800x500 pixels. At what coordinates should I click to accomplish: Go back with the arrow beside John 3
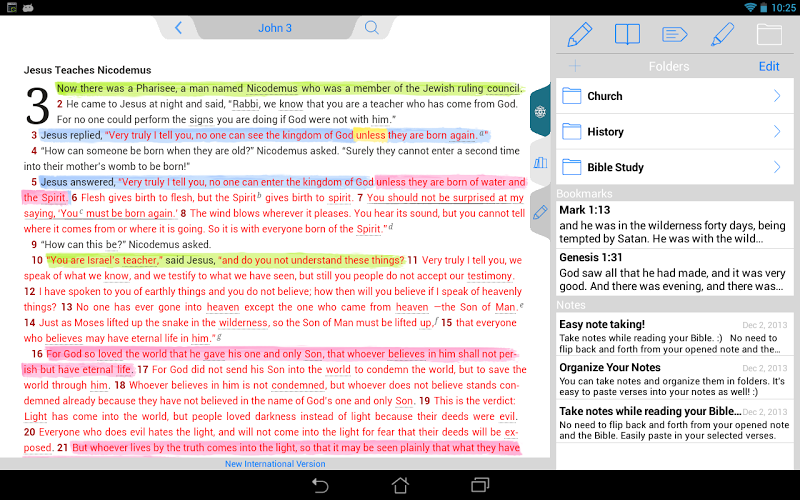(178, 28)
